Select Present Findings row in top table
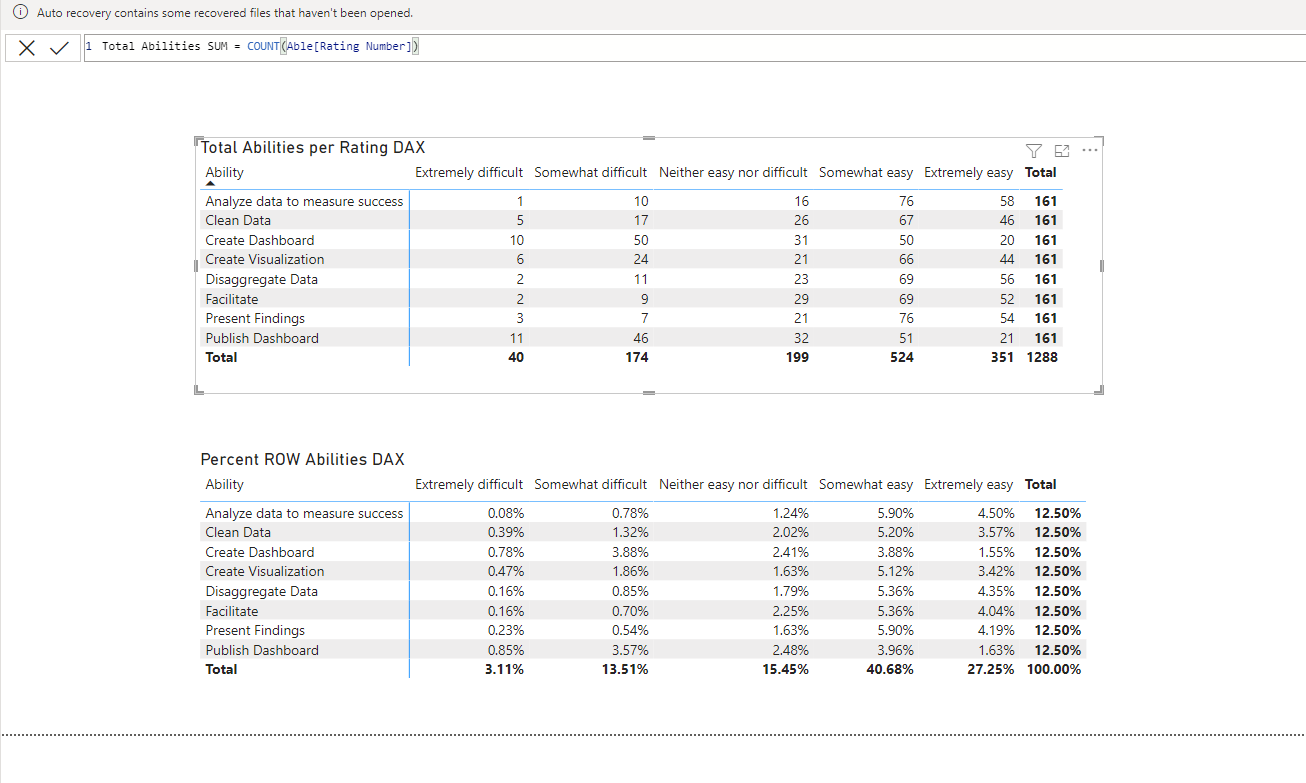Screen dimensions: 1306x783 coord(255,318)
